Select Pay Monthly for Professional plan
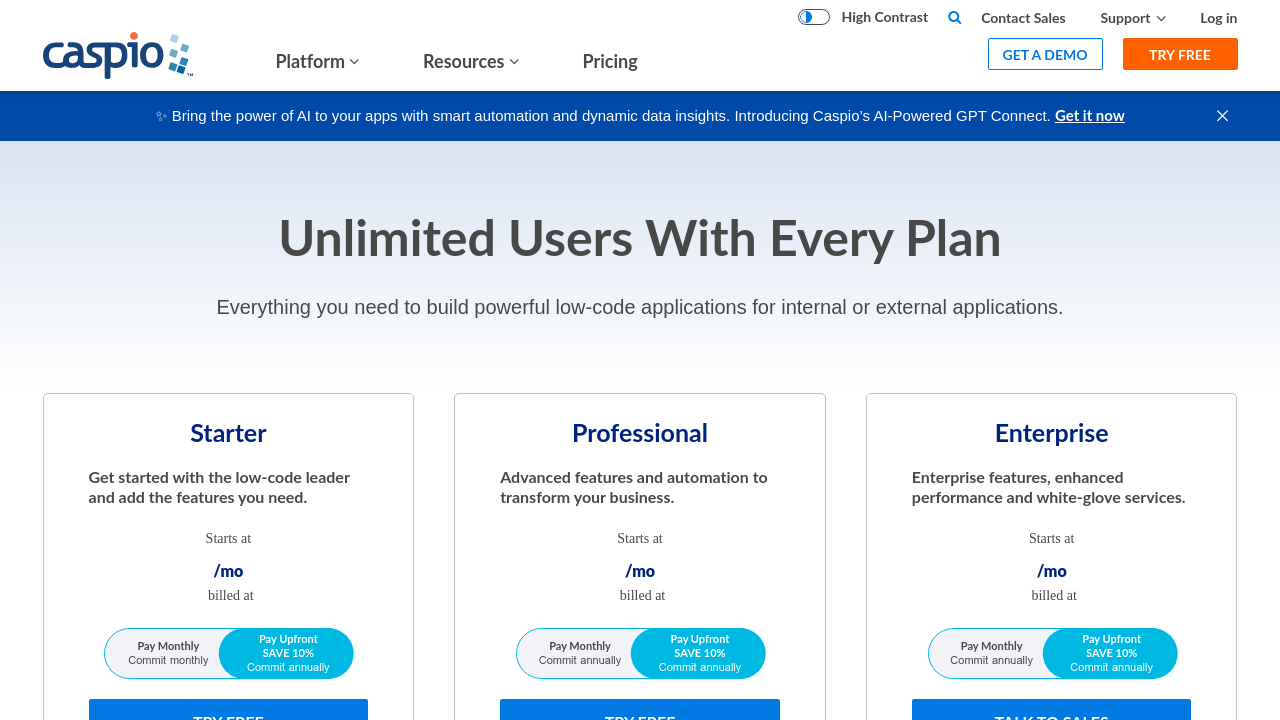The width and height of the screenshot is (1280, 720). pos(579,653)
